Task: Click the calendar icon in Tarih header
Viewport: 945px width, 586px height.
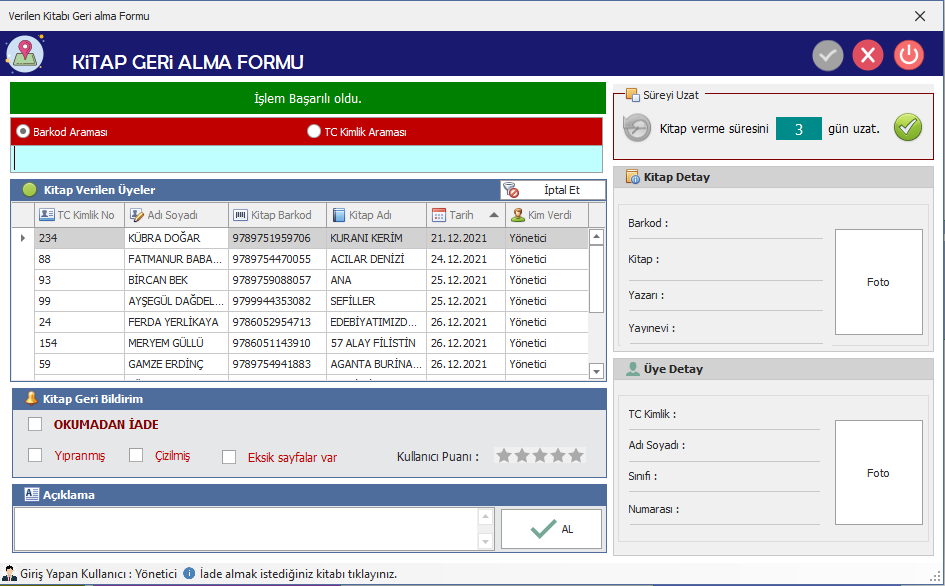Action: [x=439, y=215]
